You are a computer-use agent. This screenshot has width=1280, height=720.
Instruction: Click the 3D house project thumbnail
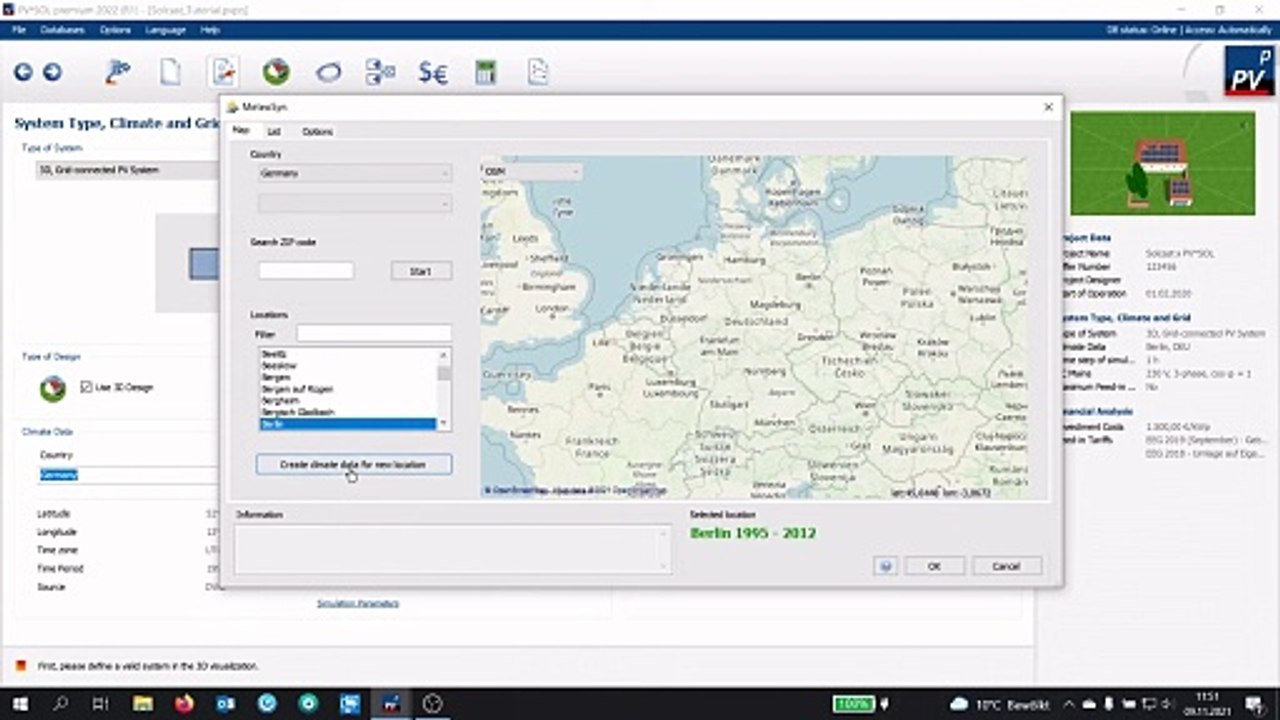(1162, 163)
